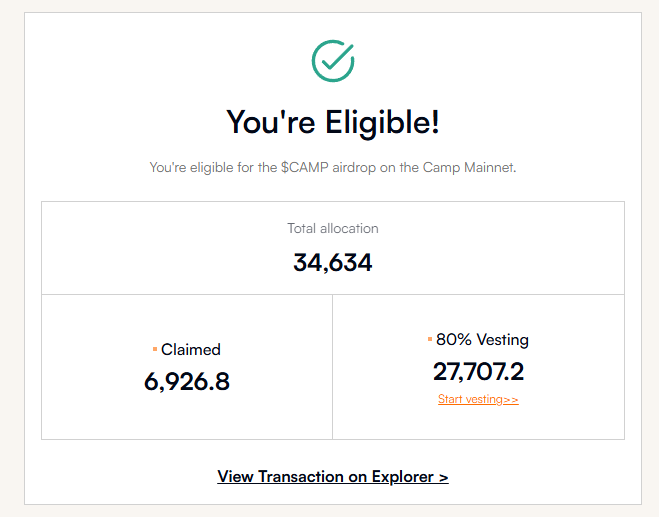Click the double arrows after Start vesting
659x517 pixels.
(511, 399)
